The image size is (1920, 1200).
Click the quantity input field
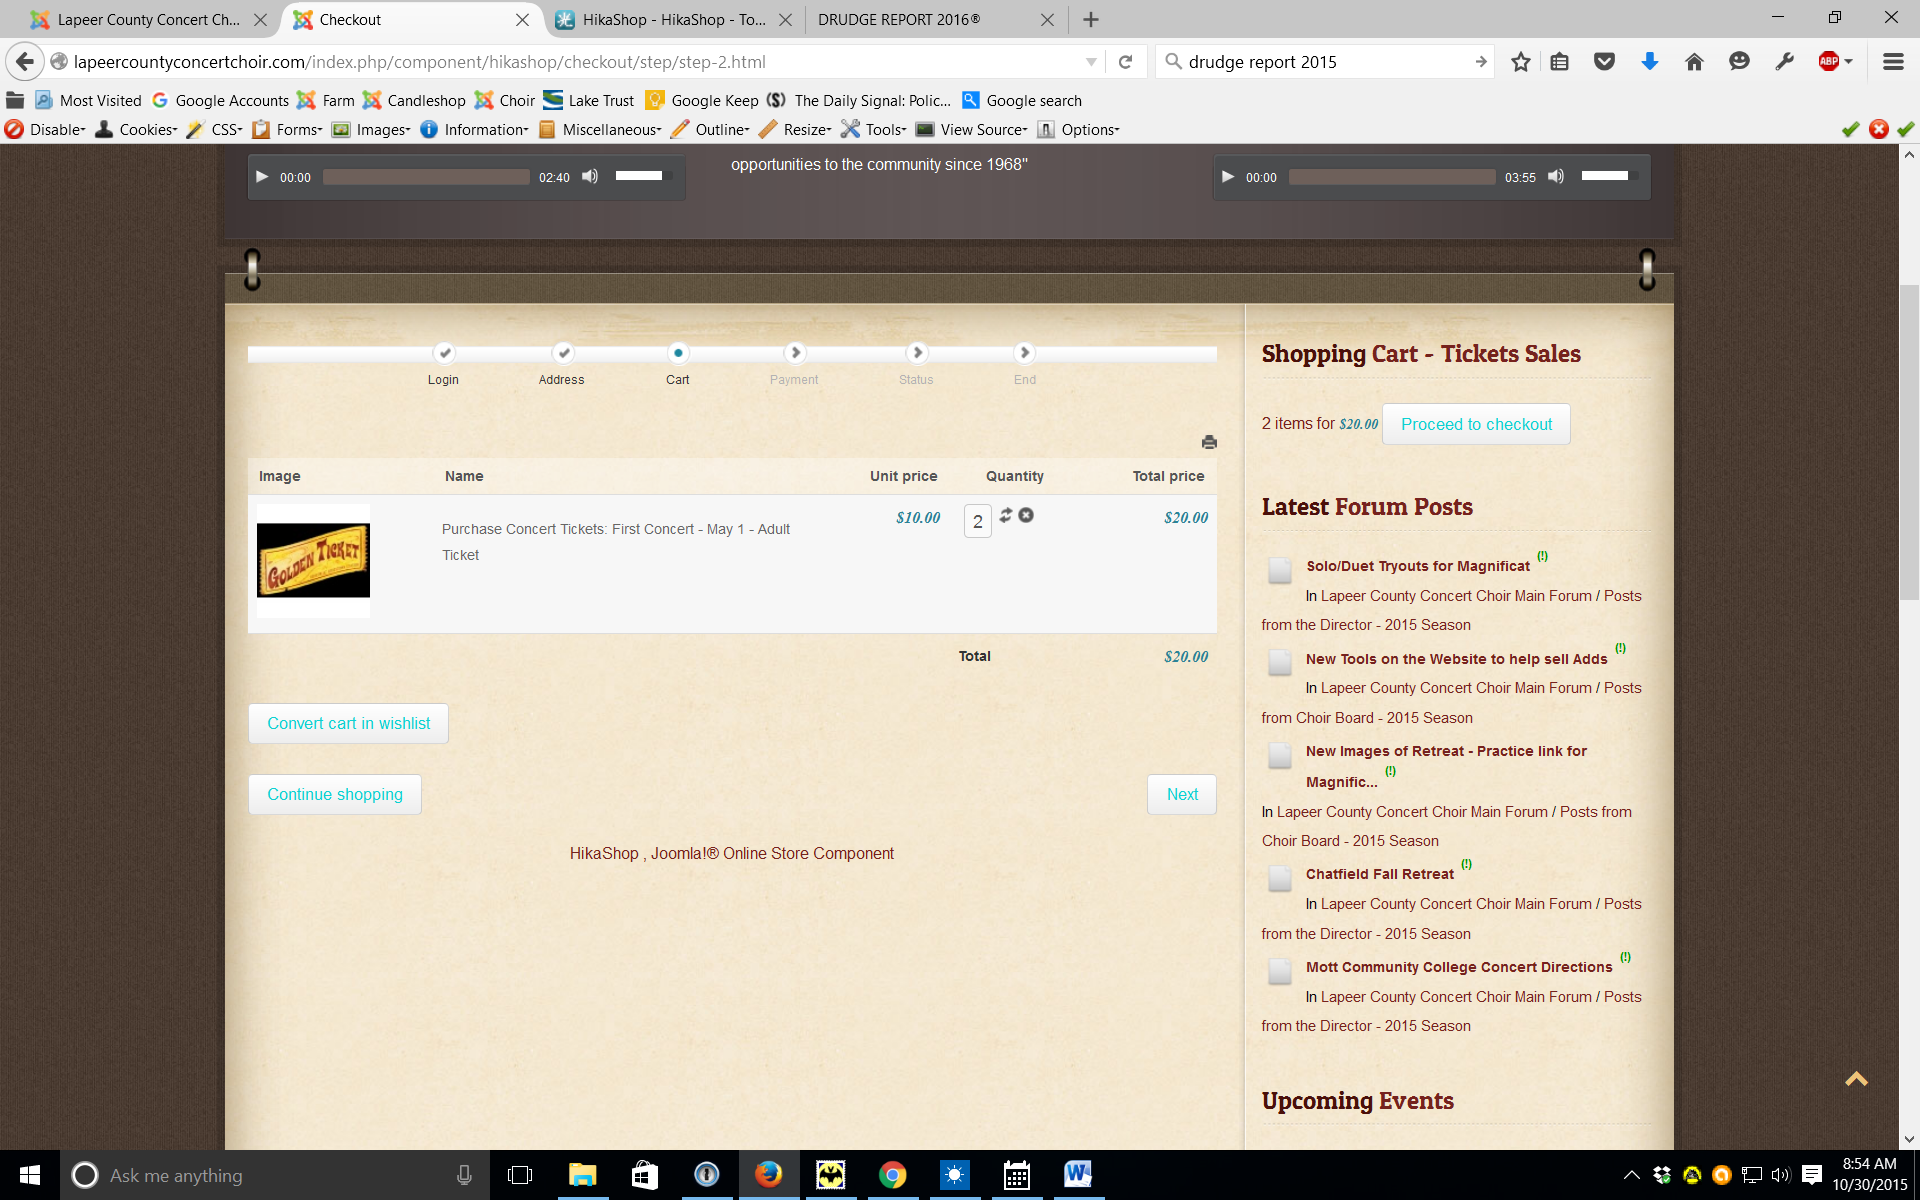coord(977,521)
